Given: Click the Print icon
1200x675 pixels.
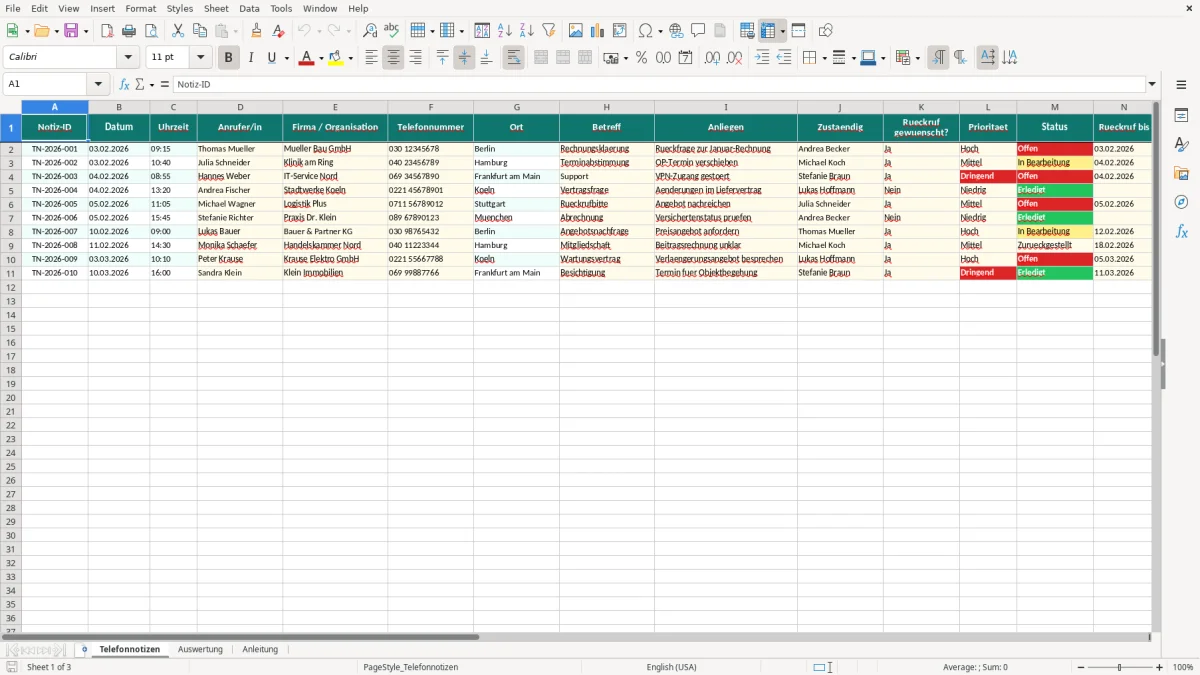Looking at the screenshot, I should pos(129,31).
